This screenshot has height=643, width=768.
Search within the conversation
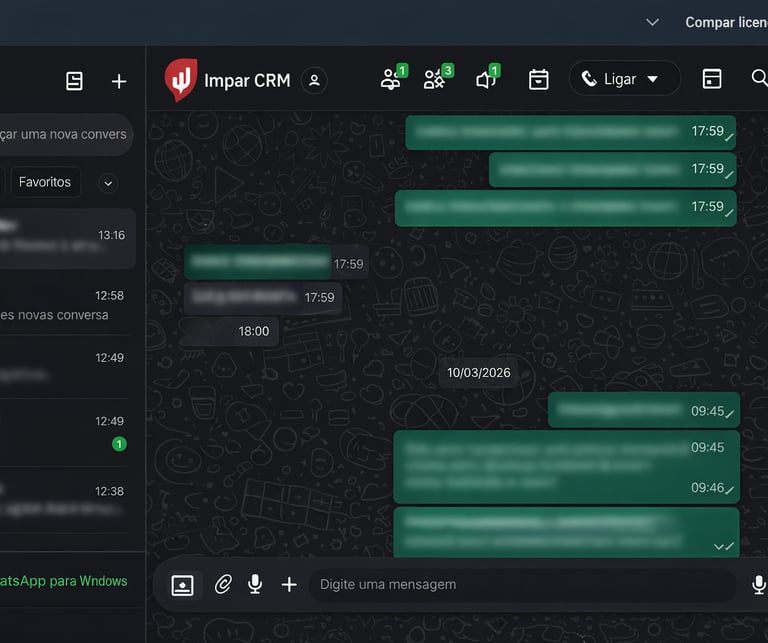[x=759, y=78]
